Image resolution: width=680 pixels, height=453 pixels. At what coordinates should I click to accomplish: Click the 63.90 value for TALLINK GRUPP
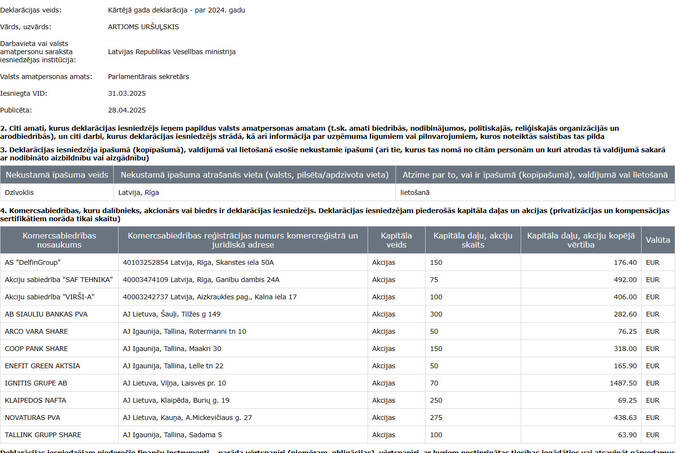(627, 435)
